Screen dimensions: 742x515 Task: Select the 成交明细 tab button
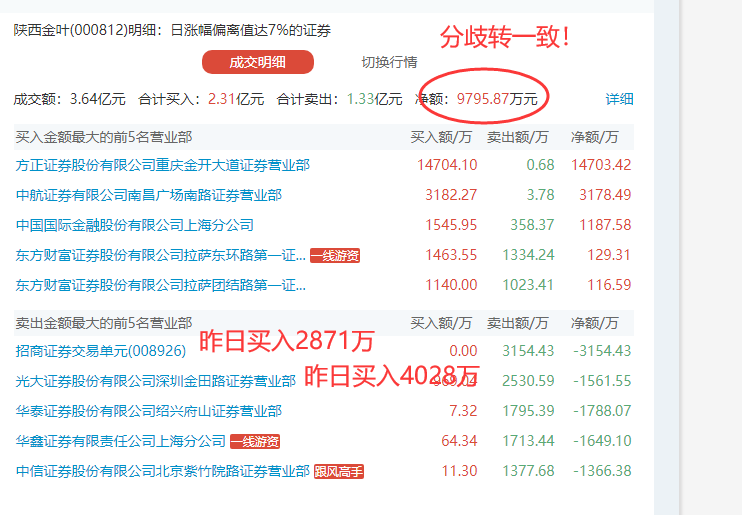(x=257, y=62)
